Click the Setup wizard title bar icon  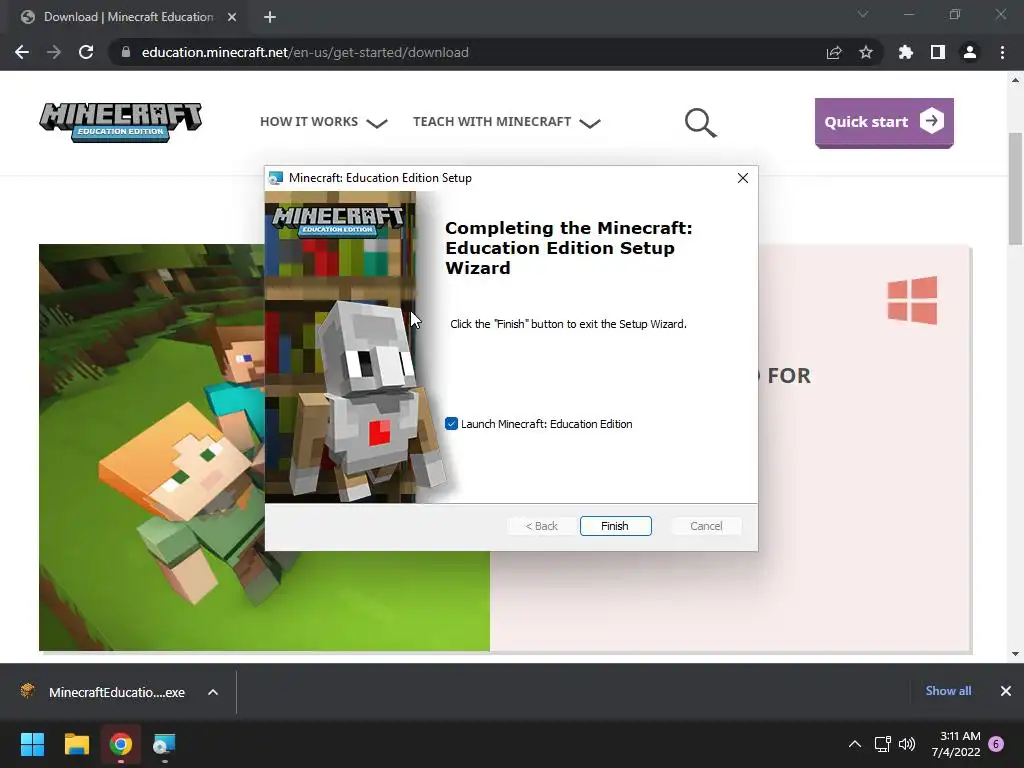point(276,178)
